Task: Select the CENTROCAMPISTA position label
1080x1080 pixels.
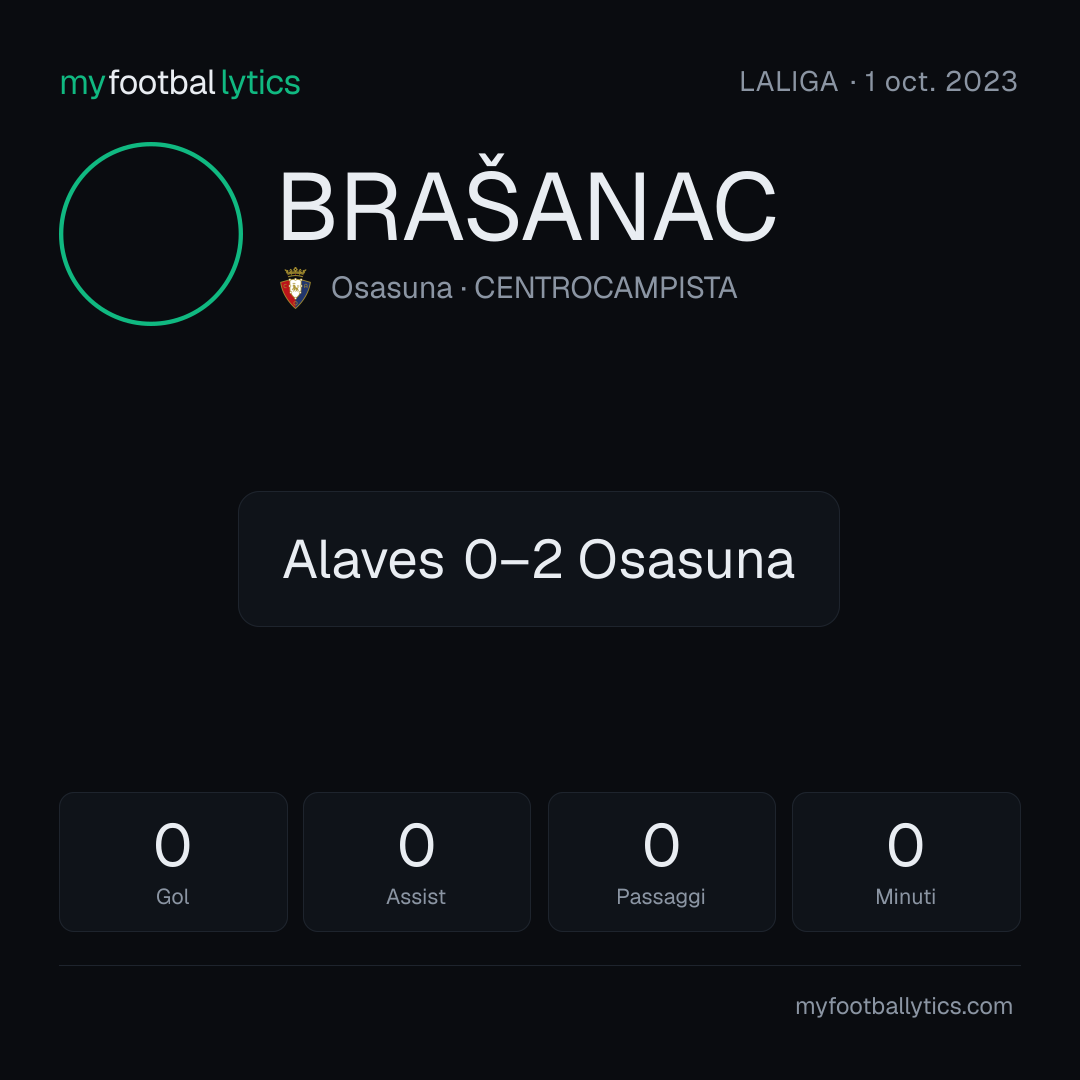Action: pos(605,288)
